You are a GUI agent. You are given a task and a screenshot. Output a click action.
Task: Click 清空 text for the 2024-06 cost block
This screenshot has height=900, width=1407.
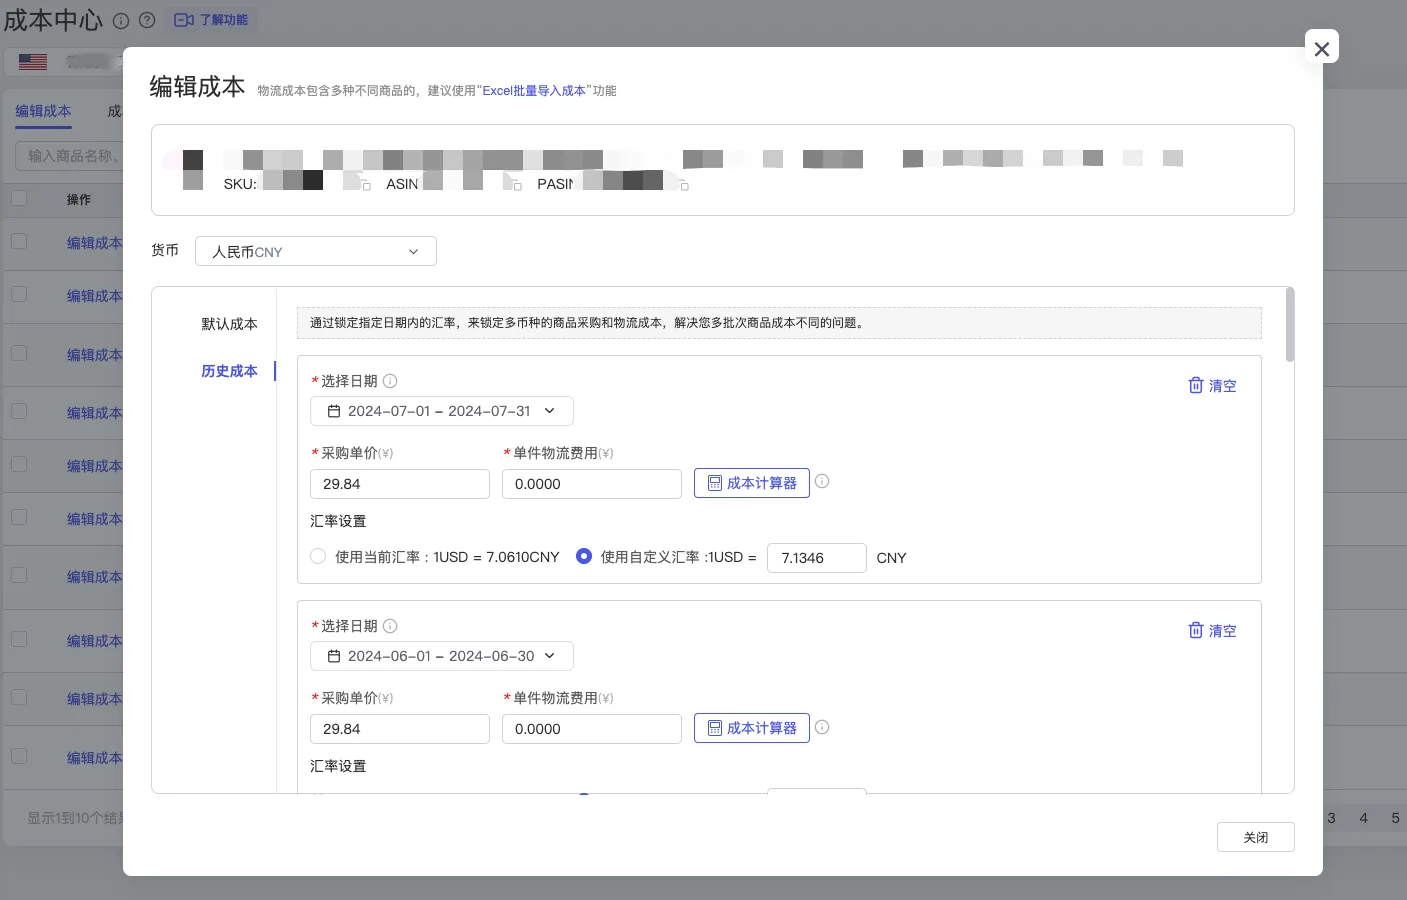coord(1223,631)
